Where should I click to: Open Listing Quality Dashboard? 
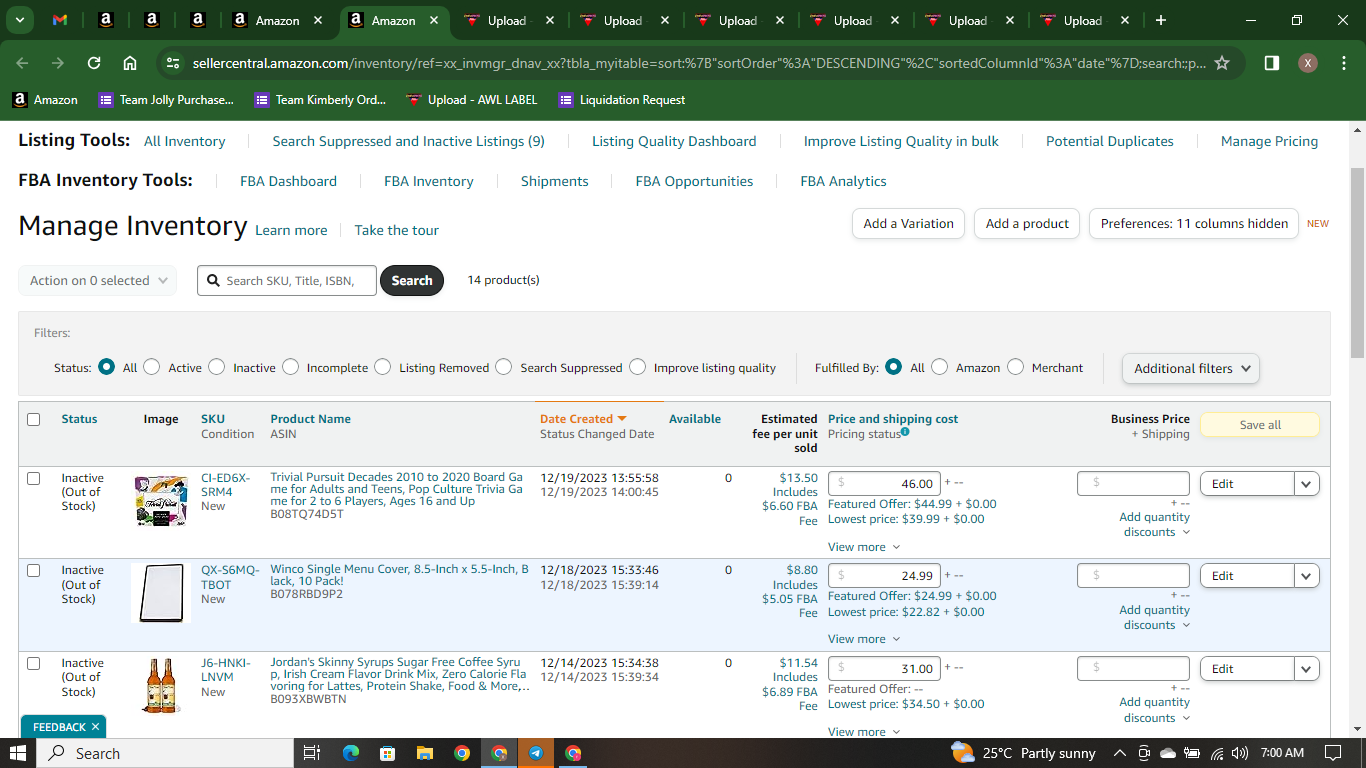coord(674,141)
